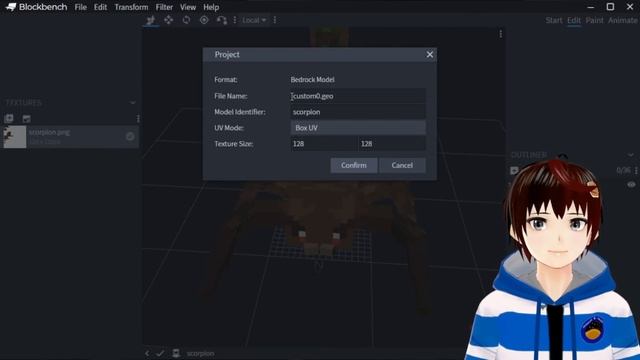Screen dimensions: 640x360
Task: Confirm the Project dialog settings
Action: tap(354, 165)
